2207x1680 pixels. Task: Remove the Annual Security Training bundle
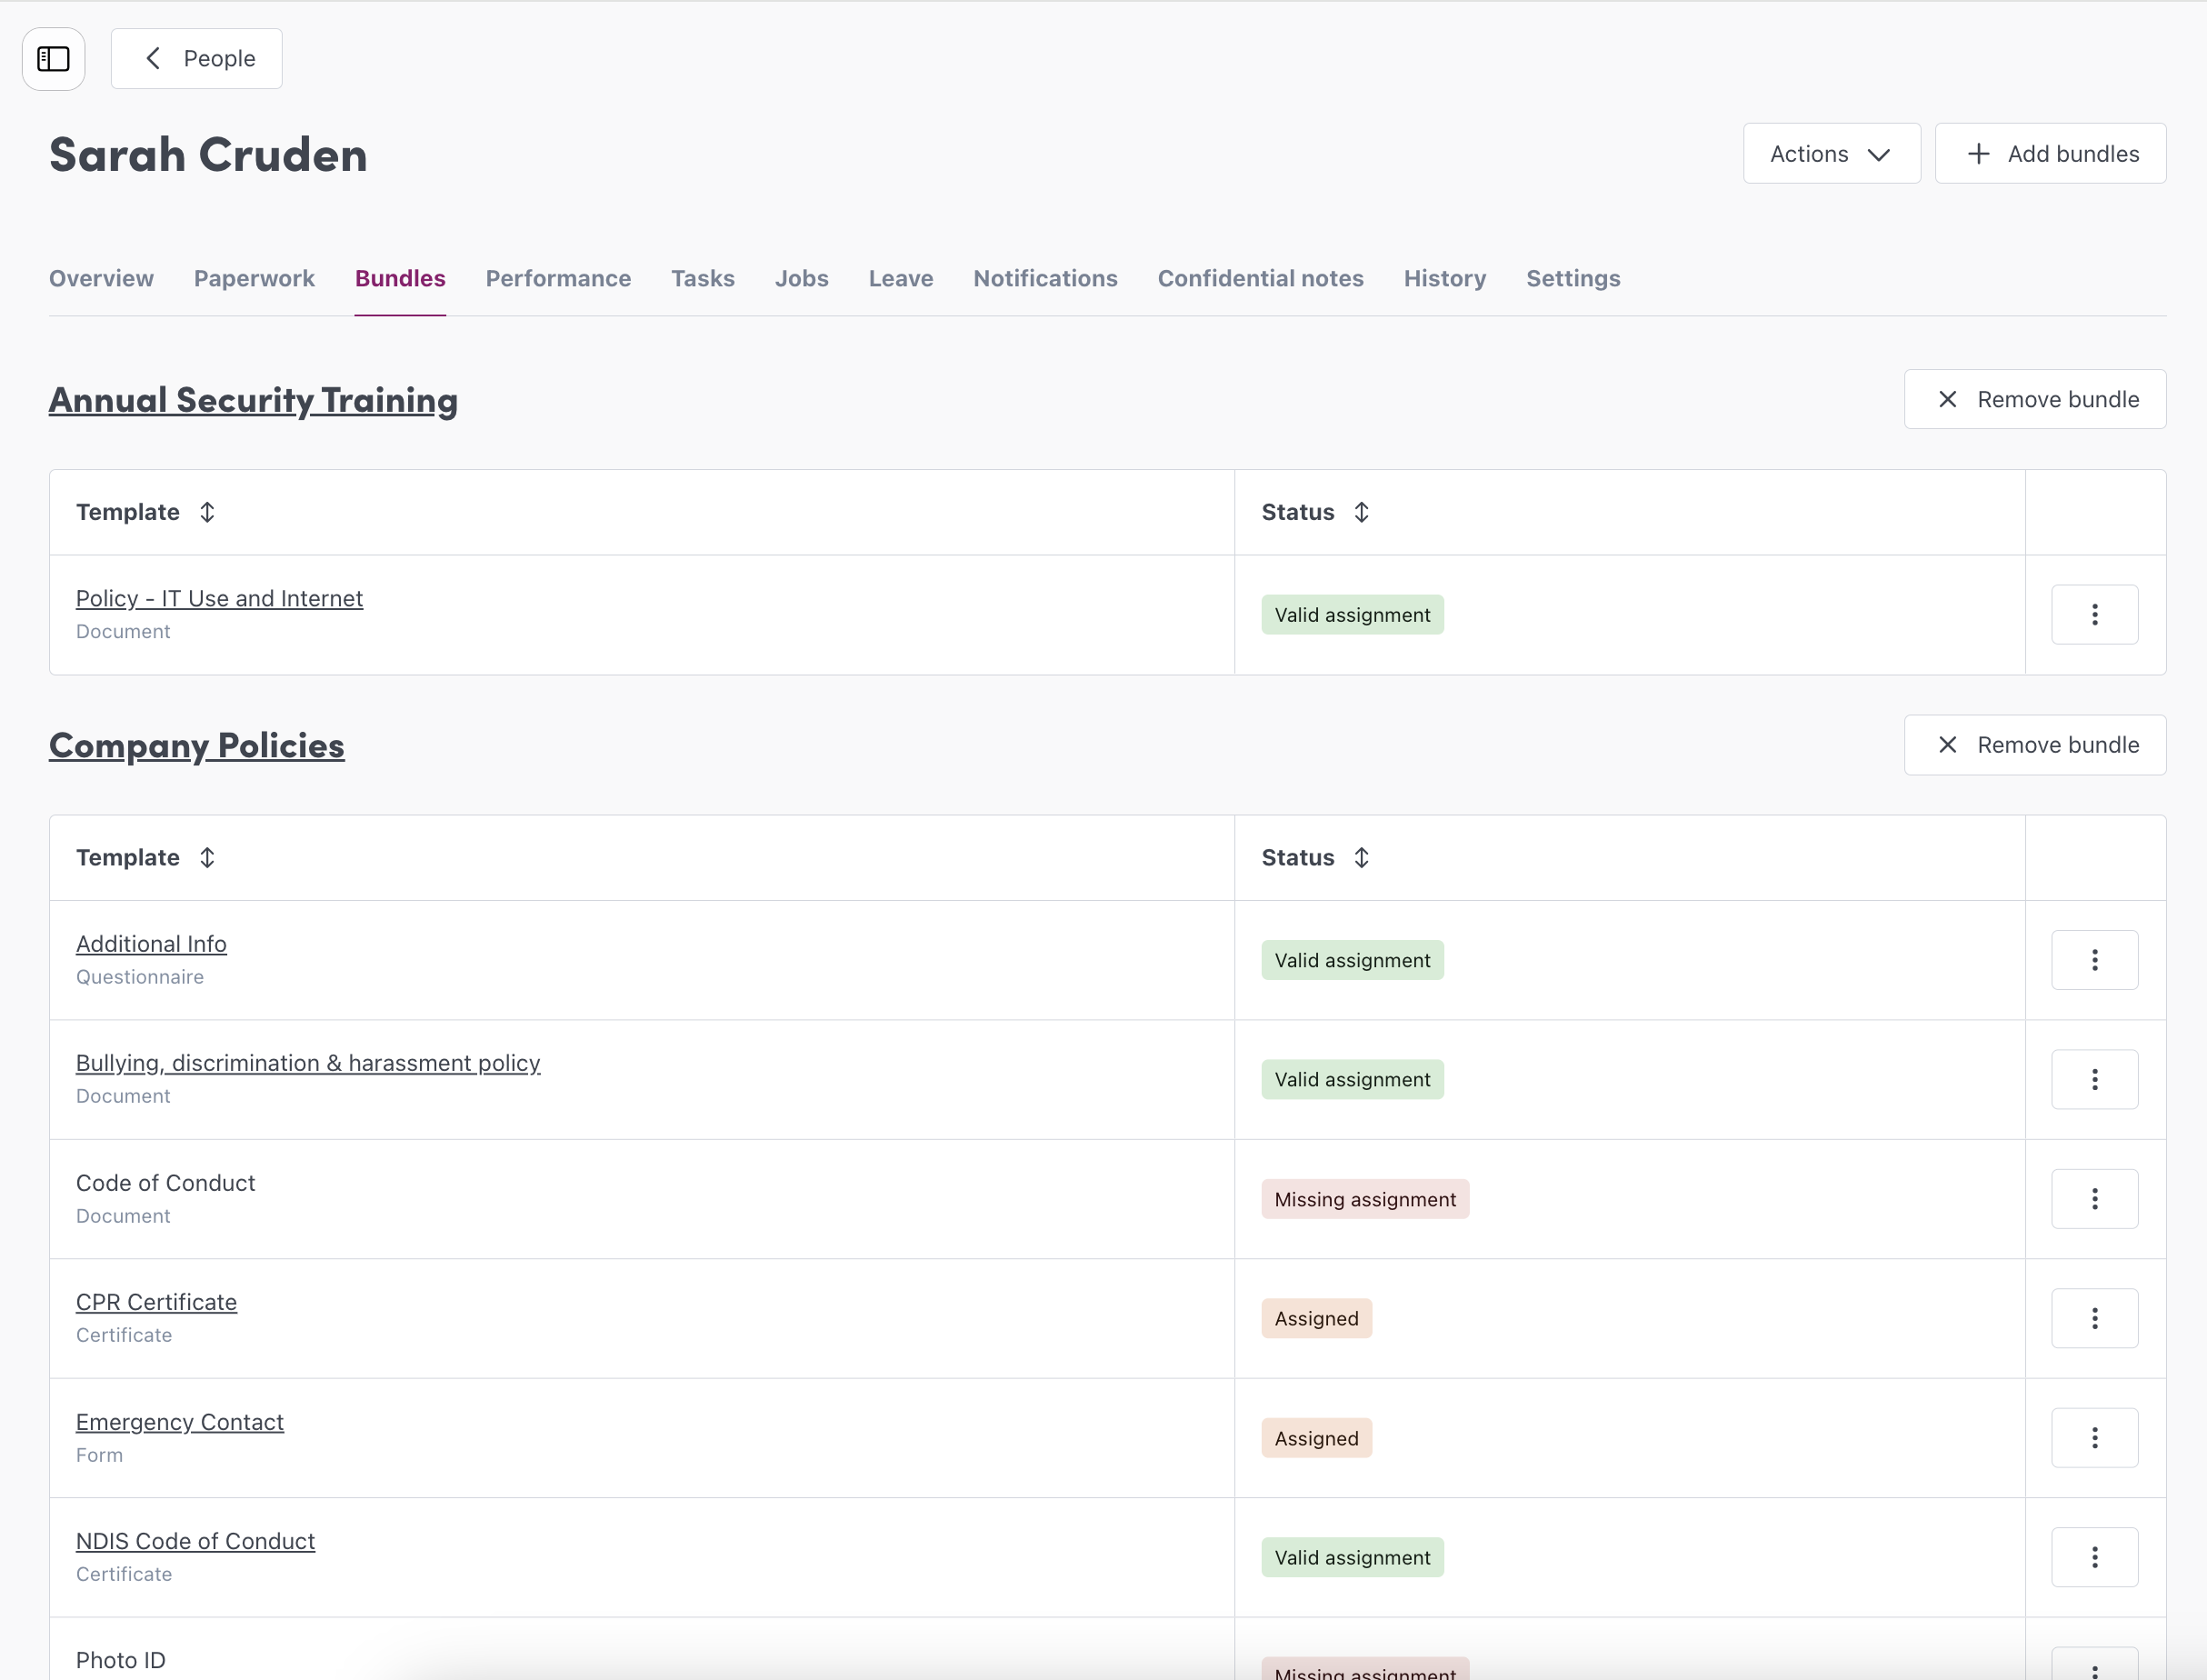[2034, 399]
